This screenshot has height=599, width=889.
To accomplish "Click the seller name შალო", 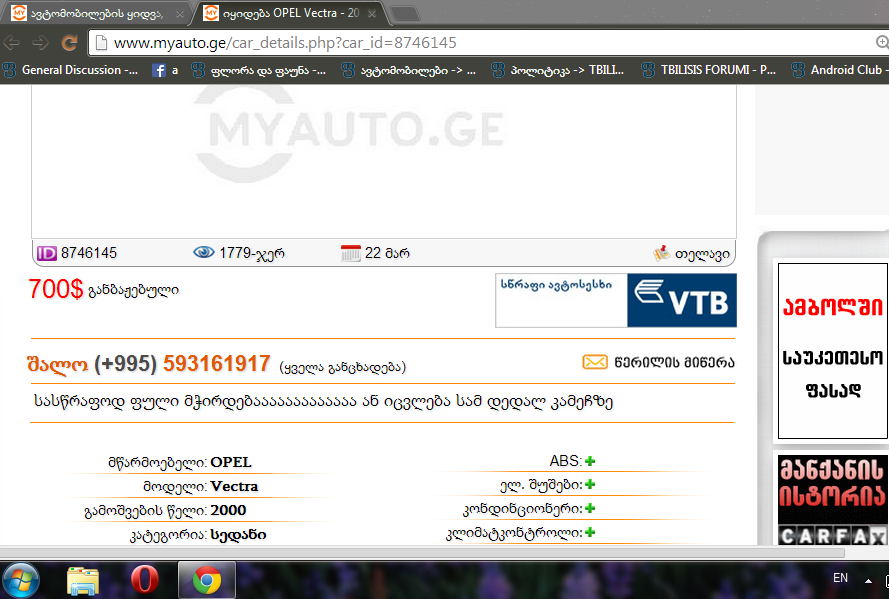I will tap(57, 364).
